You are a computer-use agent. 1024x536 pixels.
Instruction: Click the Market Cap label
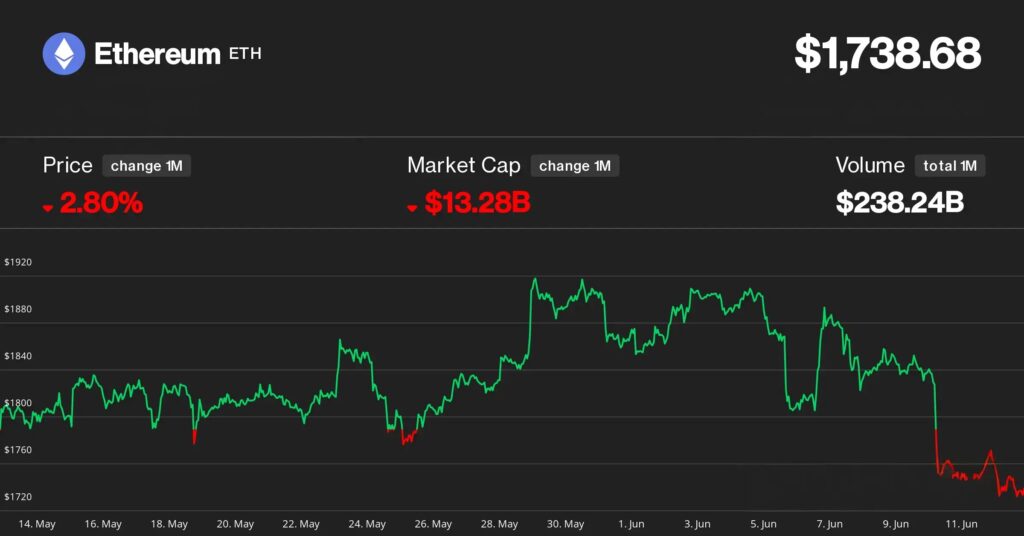click(x=463, y=166)
